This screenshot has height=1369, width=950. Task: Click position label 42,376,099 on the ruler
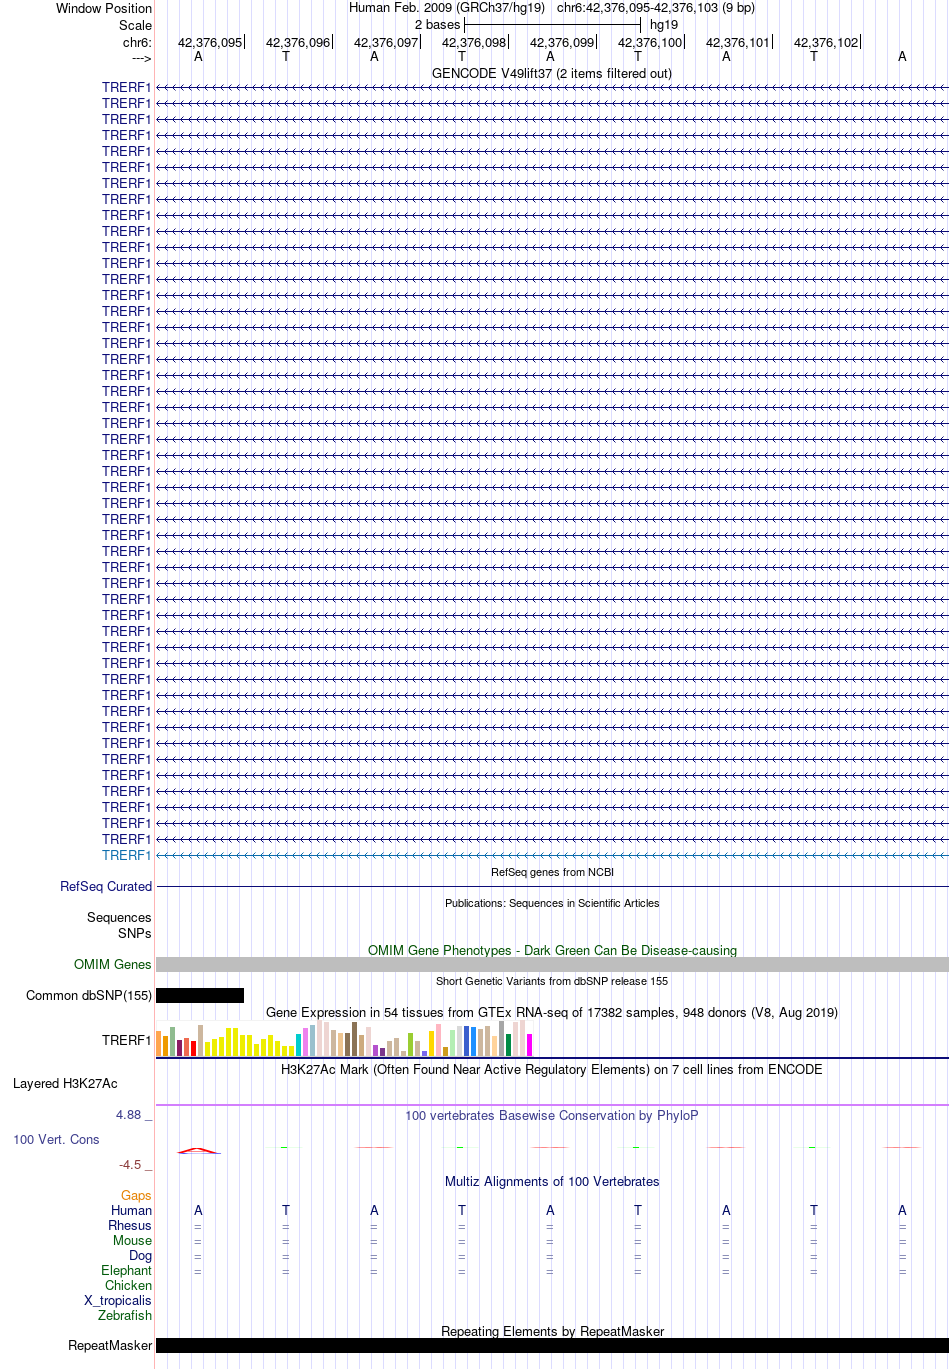tap(562, 43)
